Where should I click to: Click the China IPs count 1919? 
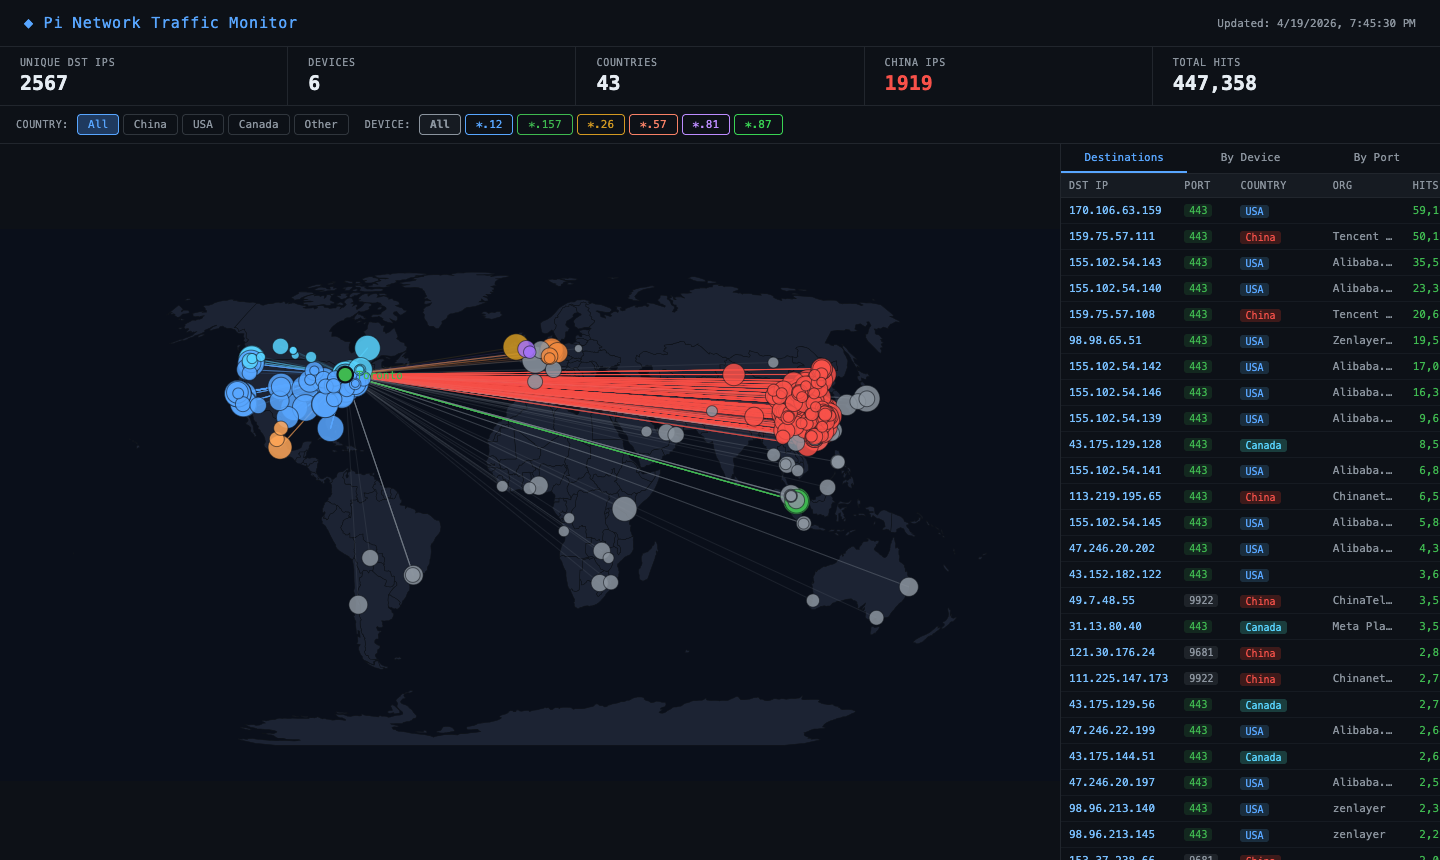(908, 83)
